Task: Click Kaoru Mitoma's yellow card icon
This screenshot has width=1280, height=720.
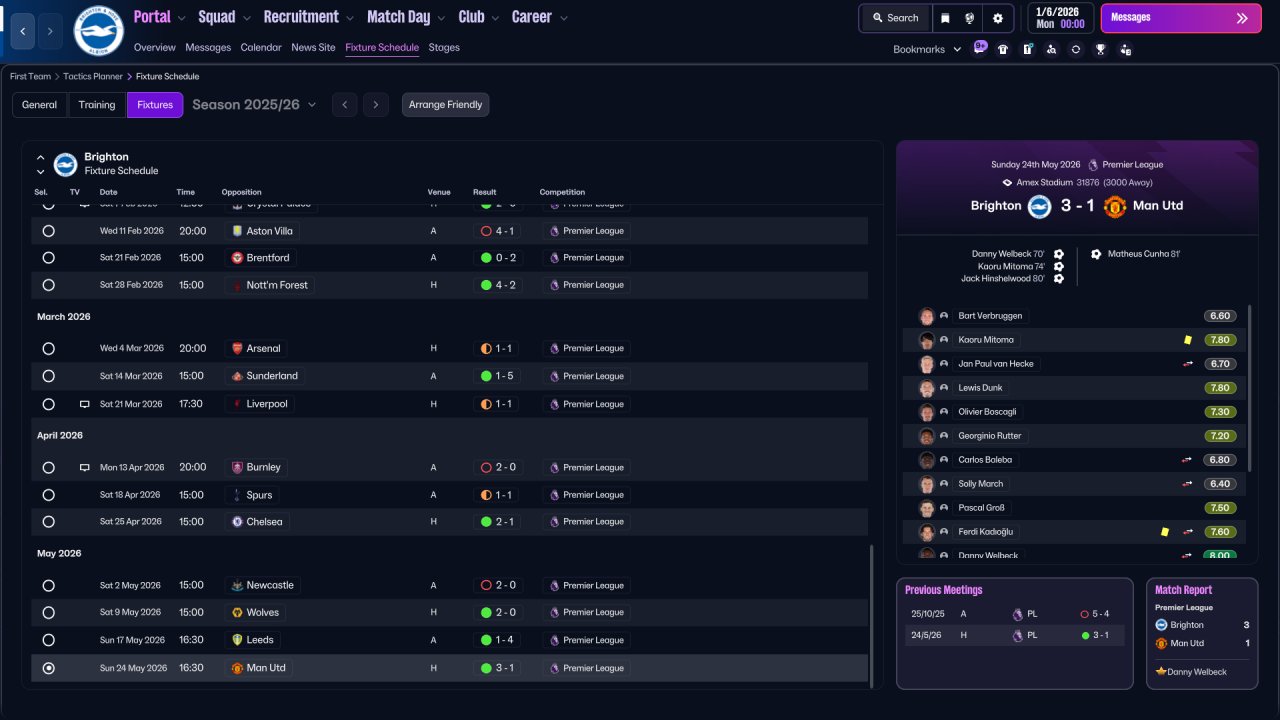Action: coord(1187,340)
